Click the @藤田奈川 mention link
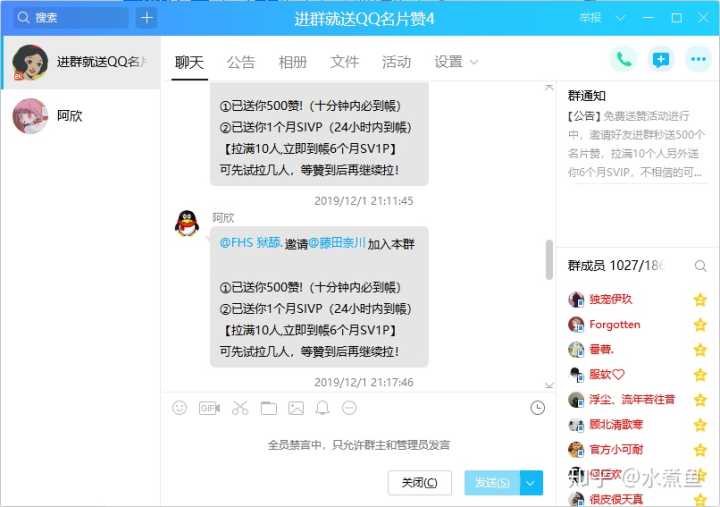 pyautogui.click(x=337, y=242)
